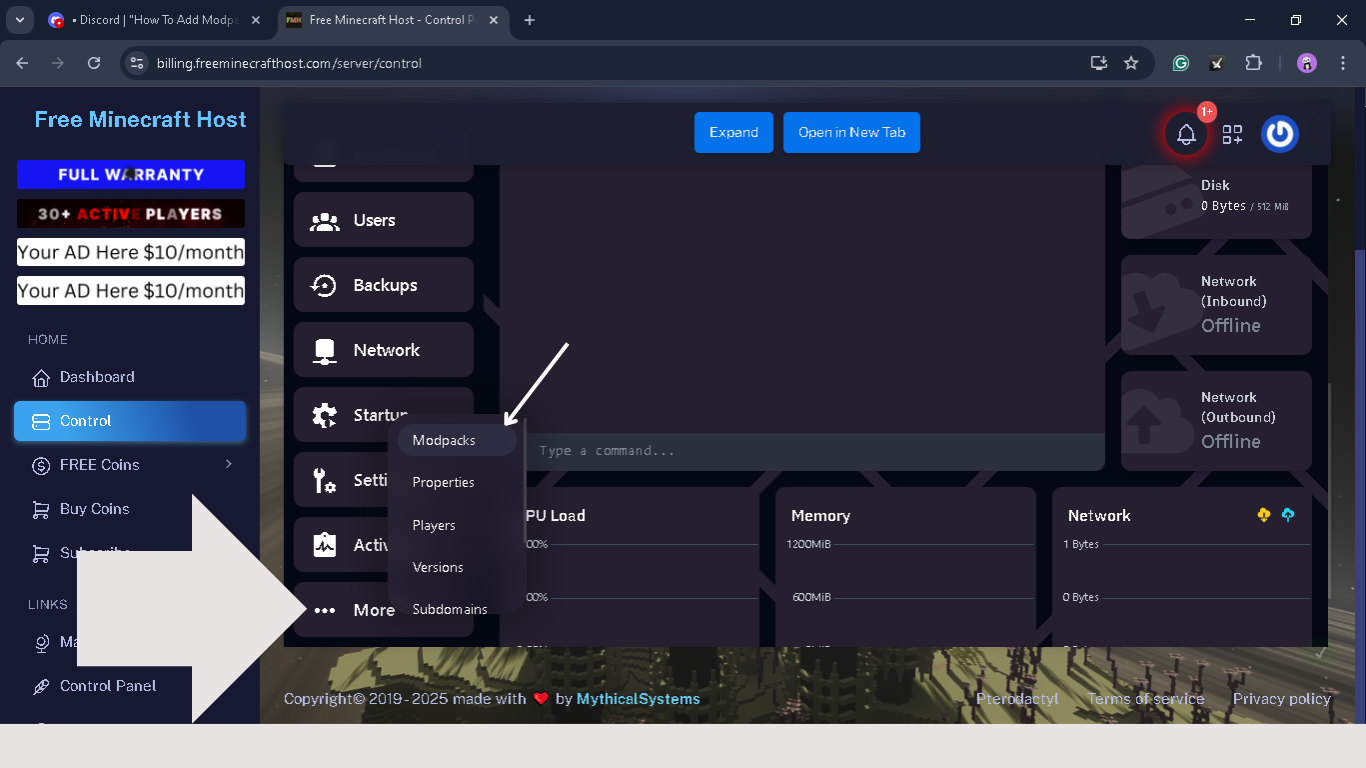This screenshot has width=1366, height=768.
Task: Click the FULL WARRANTY banner
Action: click(131, 174)
